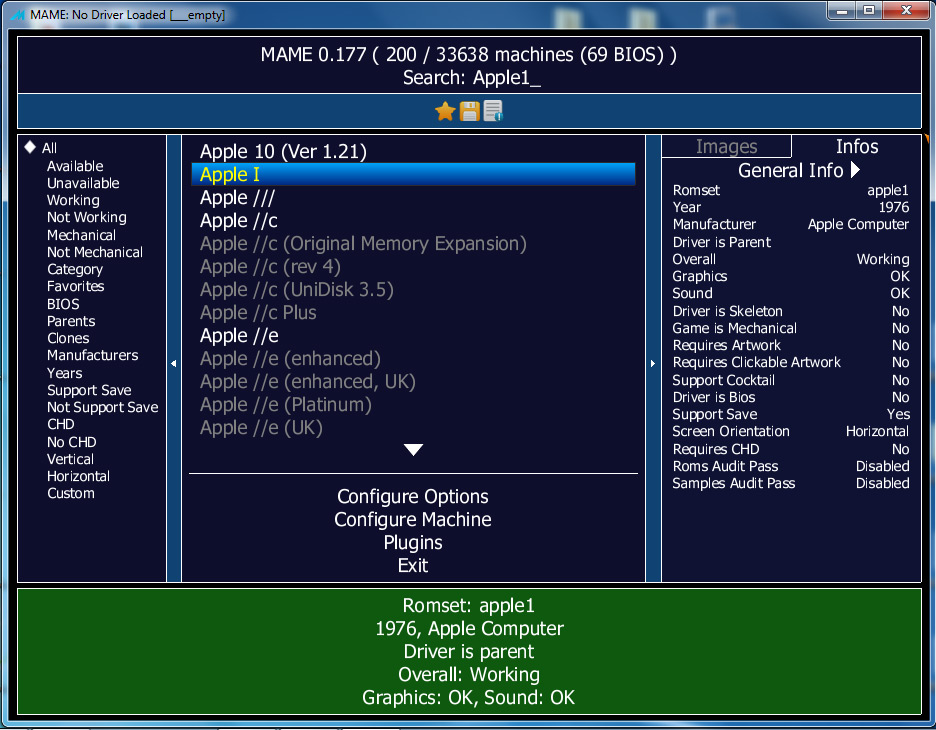
Task: Filter machines by Years
Action: 64,373
